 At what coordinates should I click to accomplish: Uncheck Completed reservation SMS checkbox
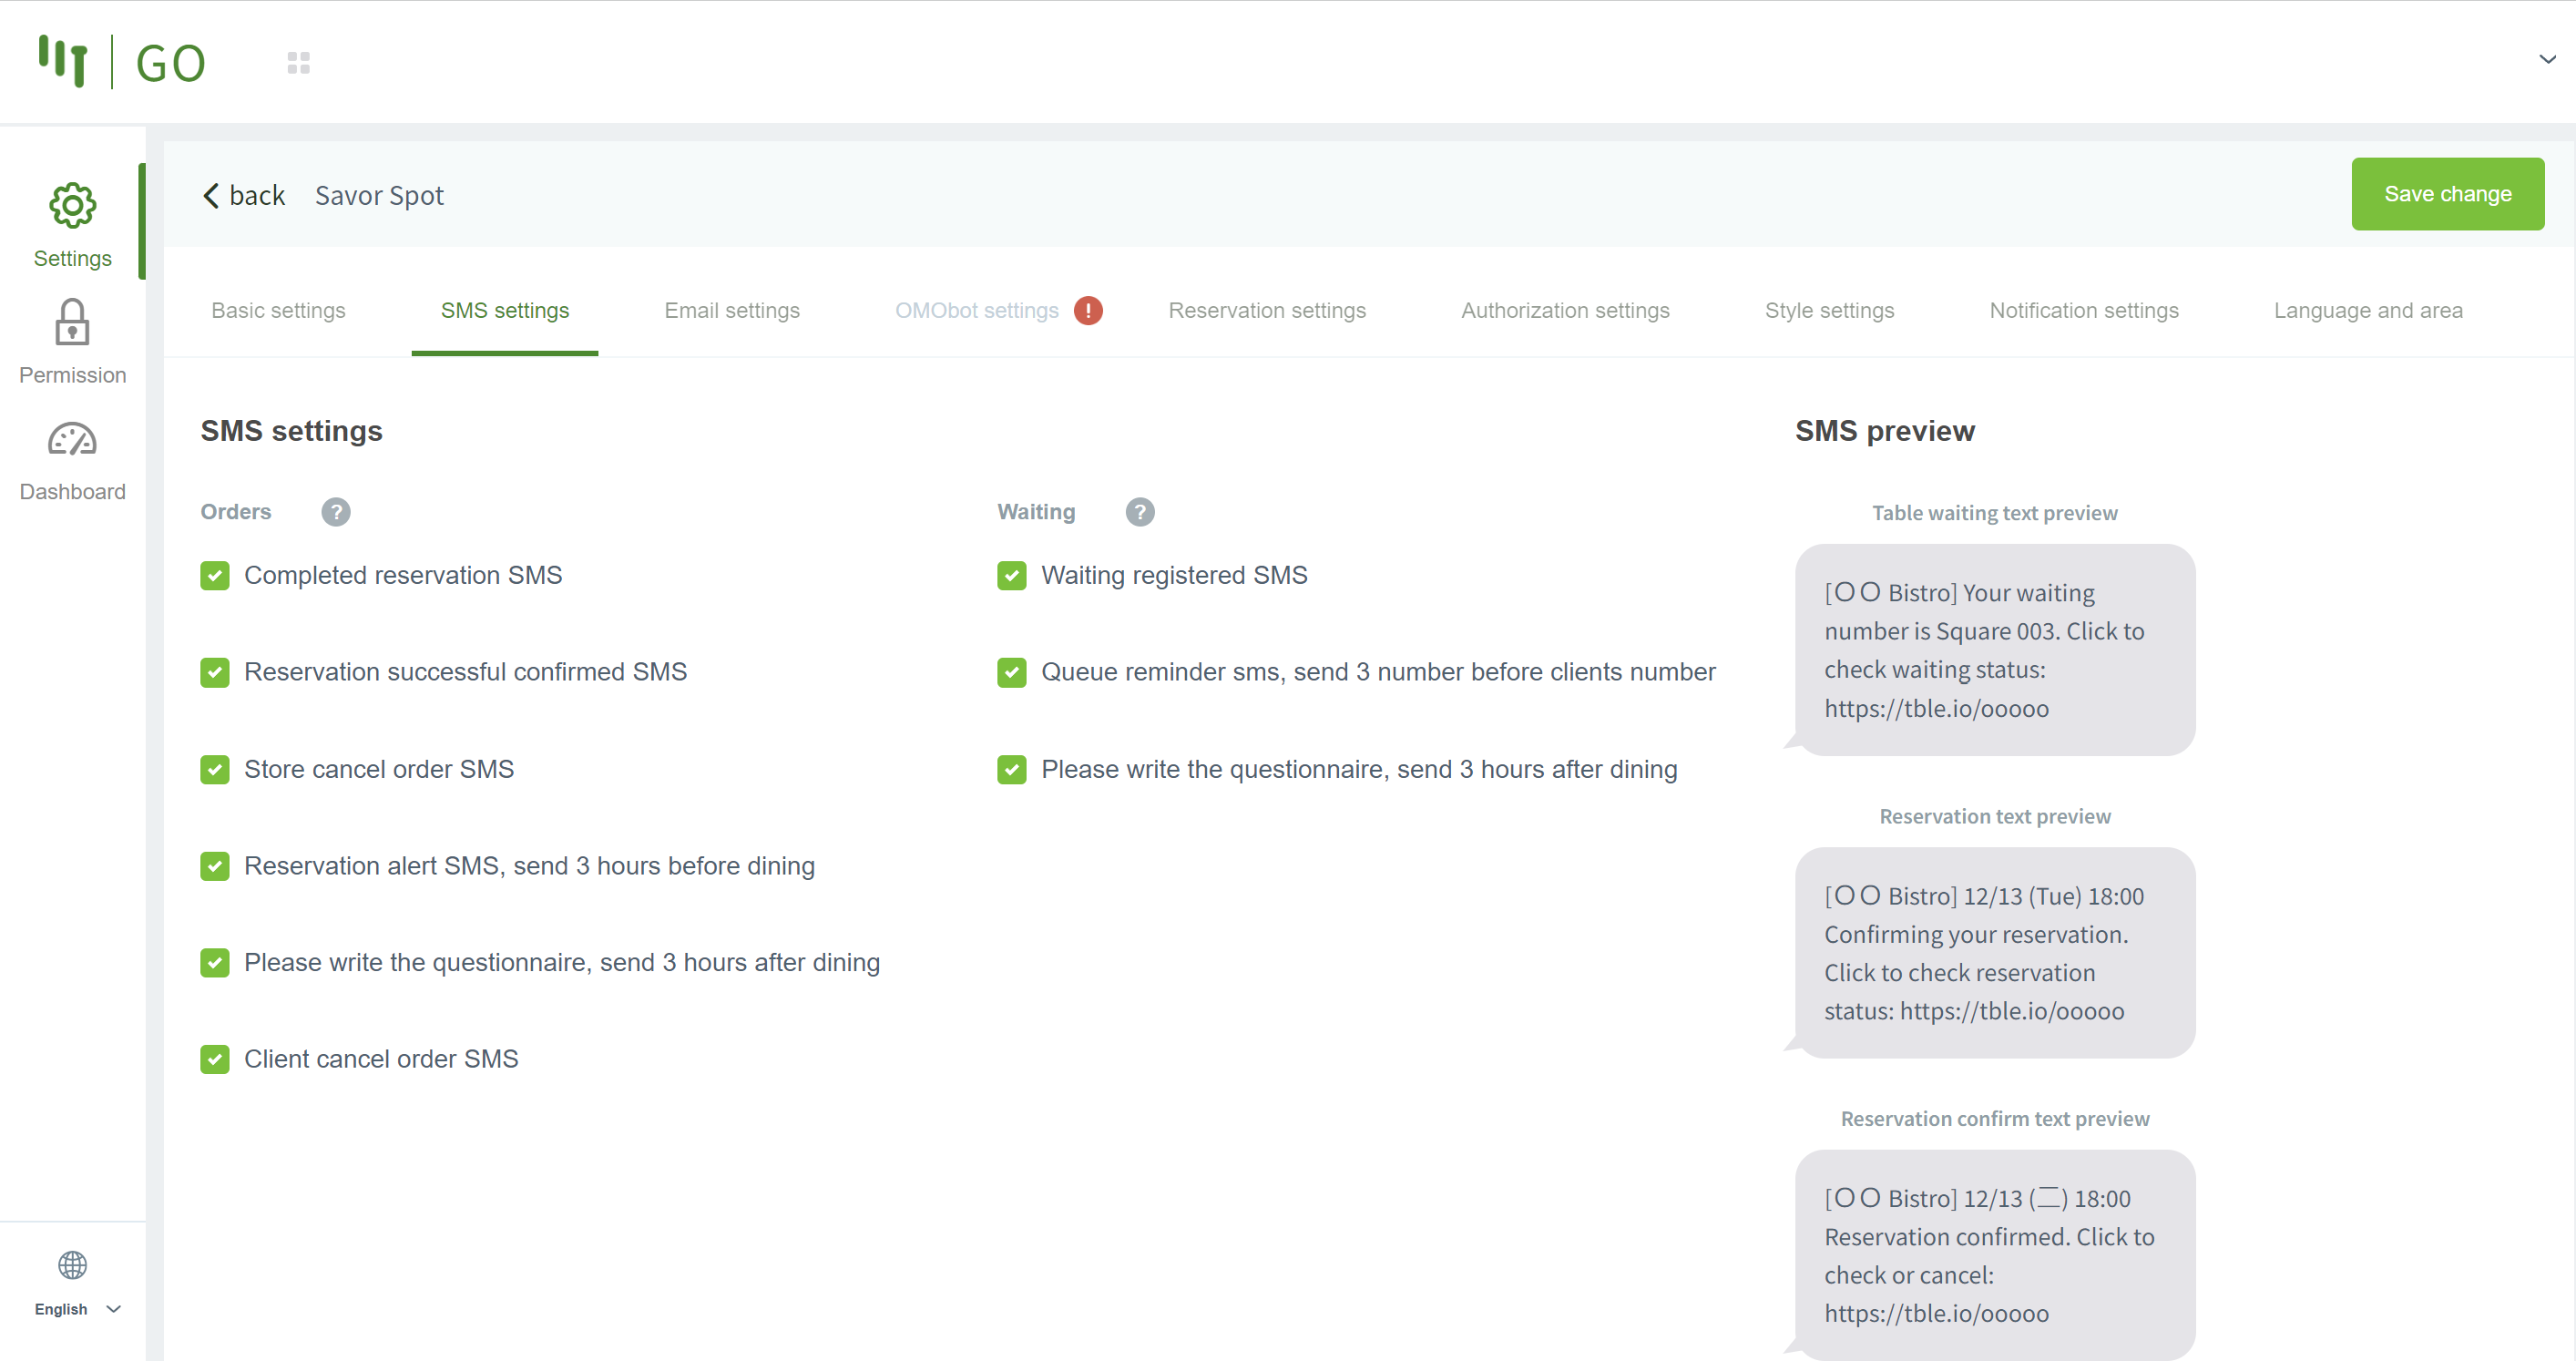coord(215,576)
